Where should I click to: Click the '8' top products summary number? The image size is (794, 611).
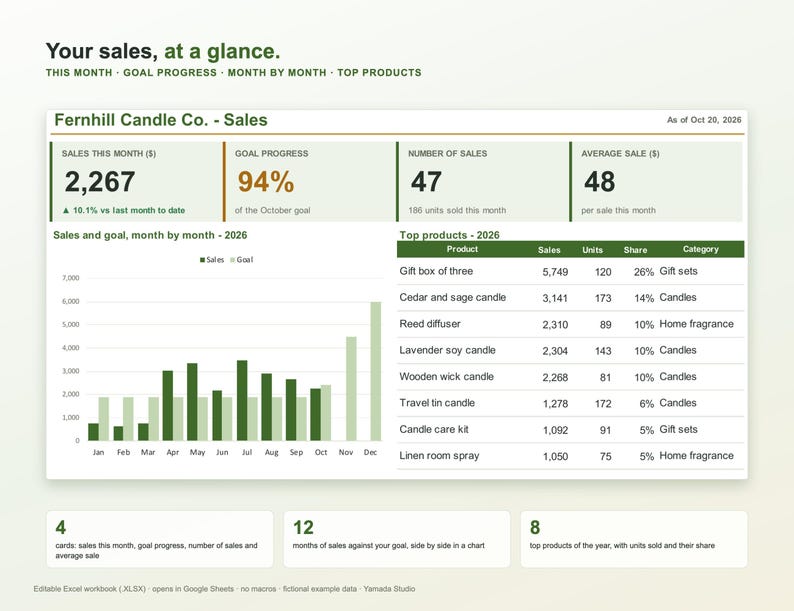click(535, 527)
